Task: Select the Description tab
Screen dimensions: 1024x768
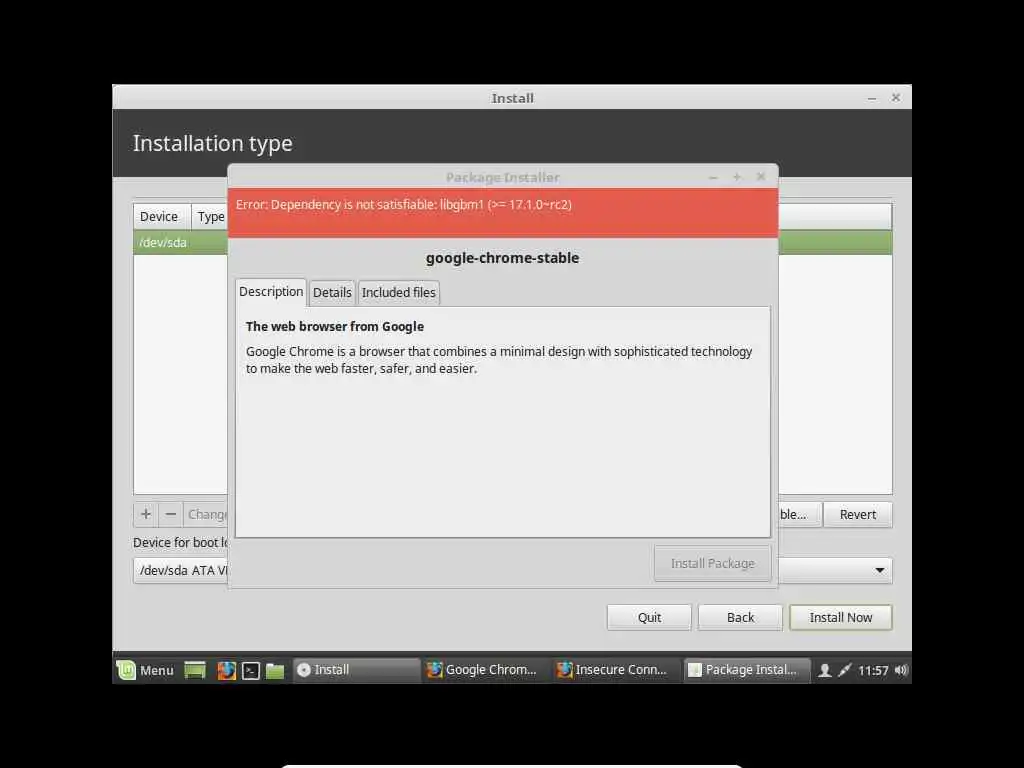Action: coord(271,292)
